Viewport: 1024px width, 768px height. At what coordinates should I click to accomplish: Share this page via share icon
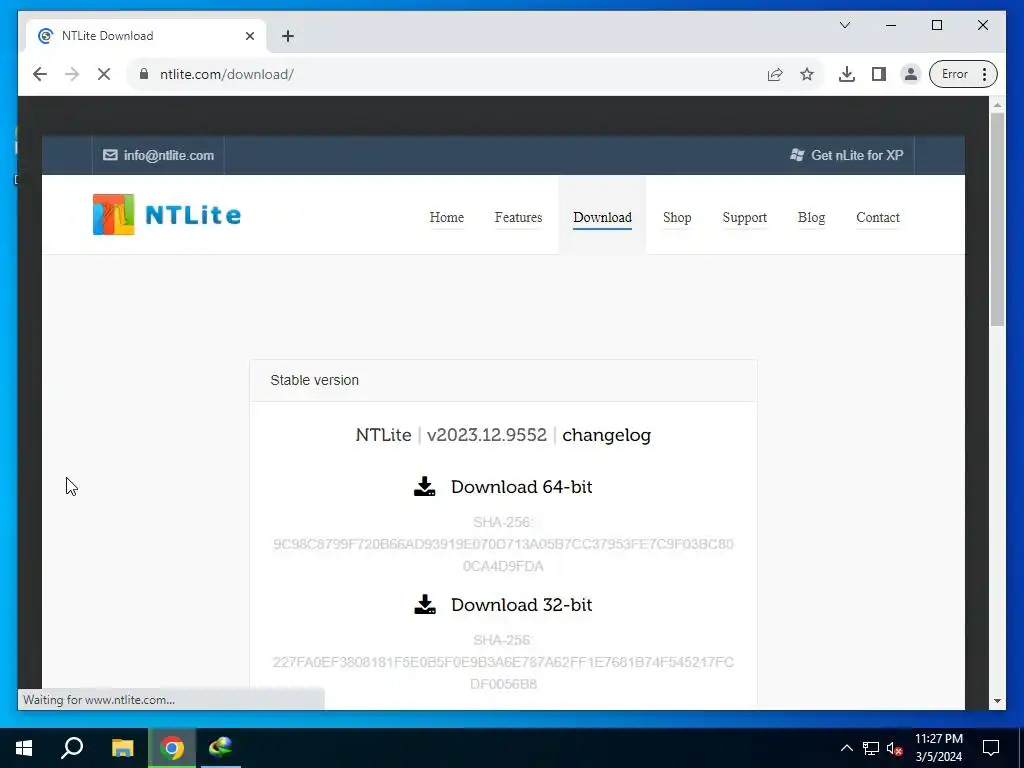(775, 74)
